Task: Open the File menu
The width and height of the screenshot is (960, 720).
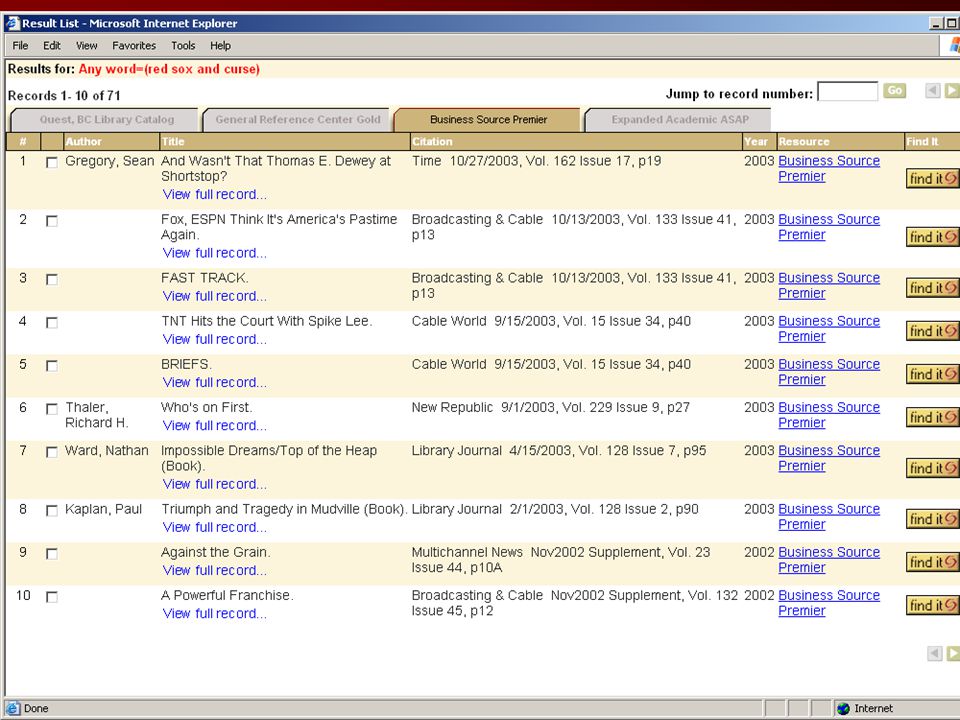Action: tap(20, 45)
